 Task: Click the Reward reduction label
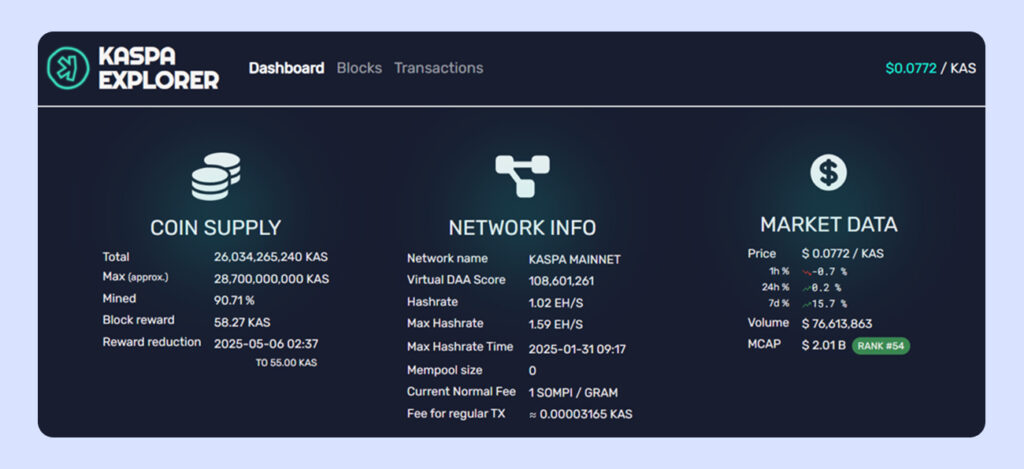click(152, 342)
